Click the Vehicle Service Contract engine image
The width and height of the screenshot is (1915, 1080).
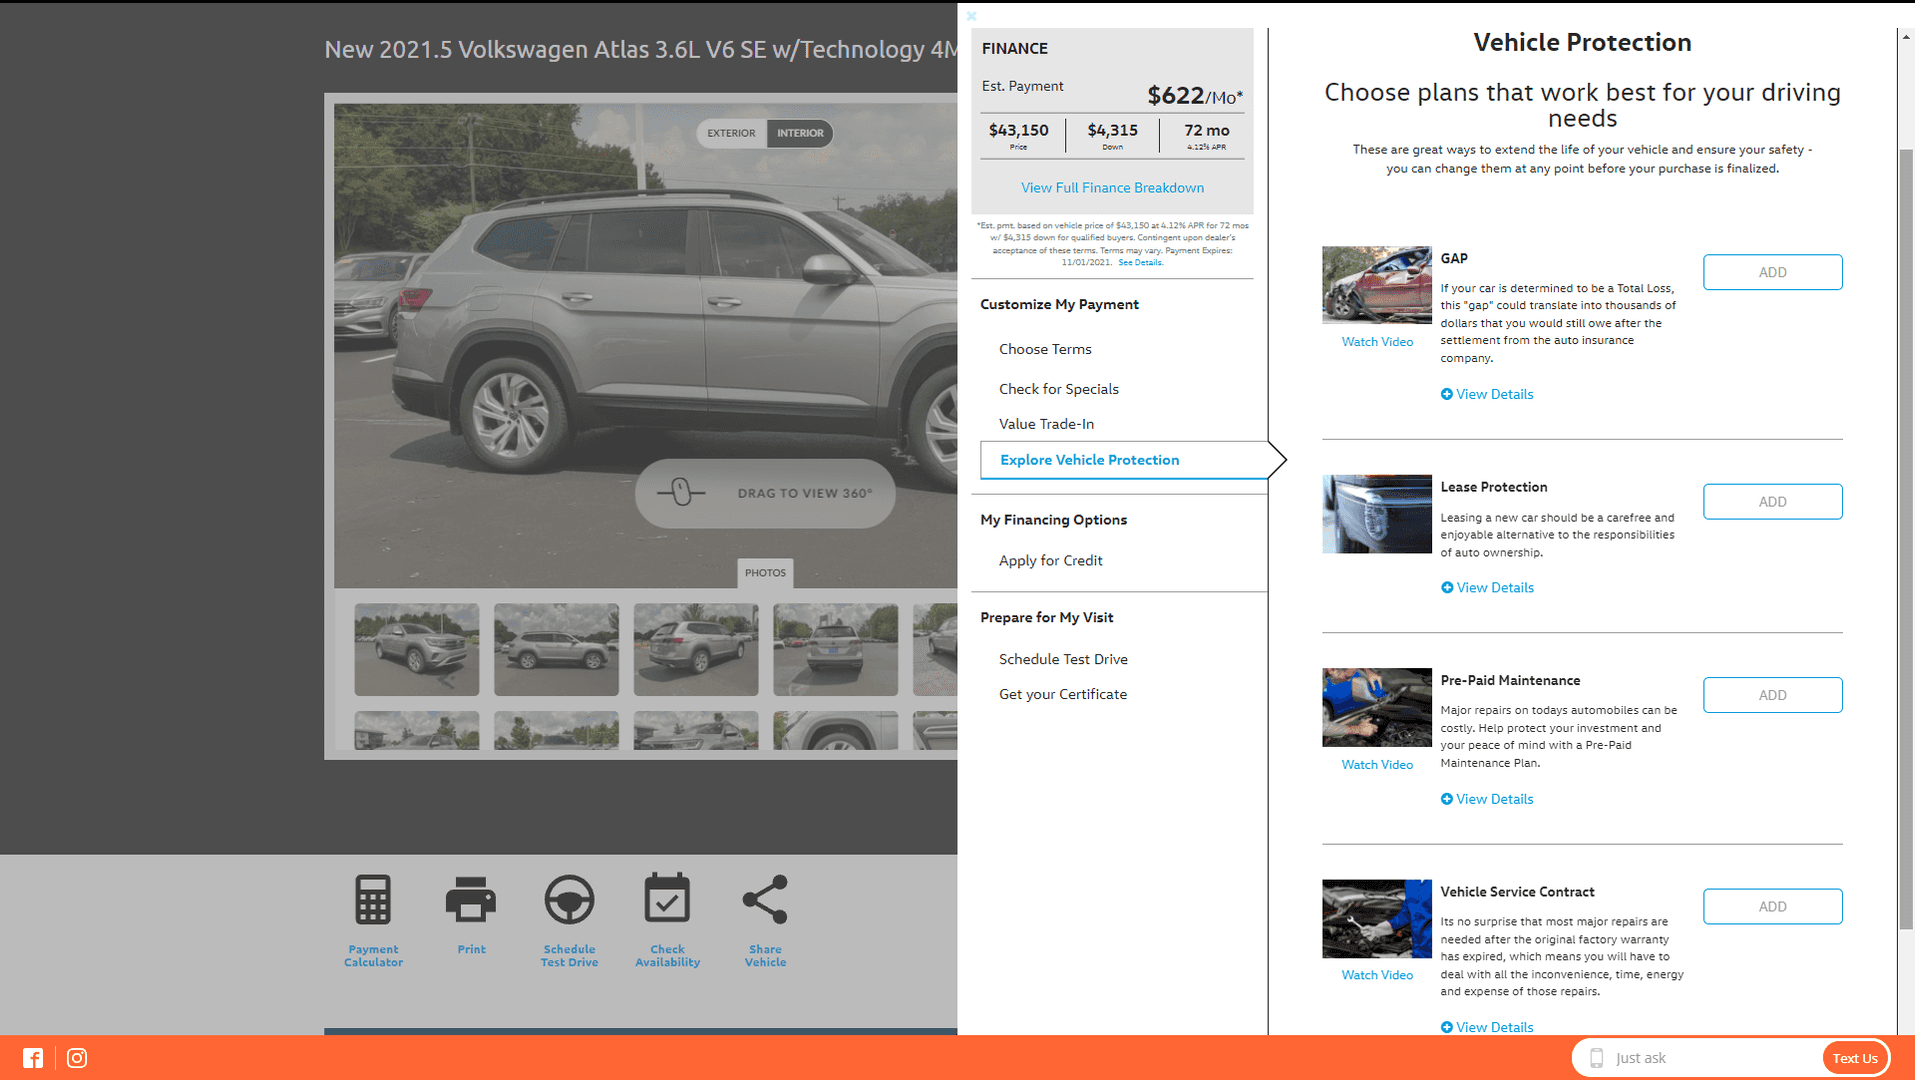1377,919
